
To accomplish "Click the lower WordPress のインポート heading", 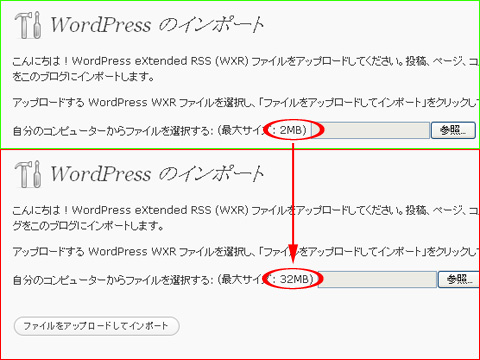I will coord(157,174).
